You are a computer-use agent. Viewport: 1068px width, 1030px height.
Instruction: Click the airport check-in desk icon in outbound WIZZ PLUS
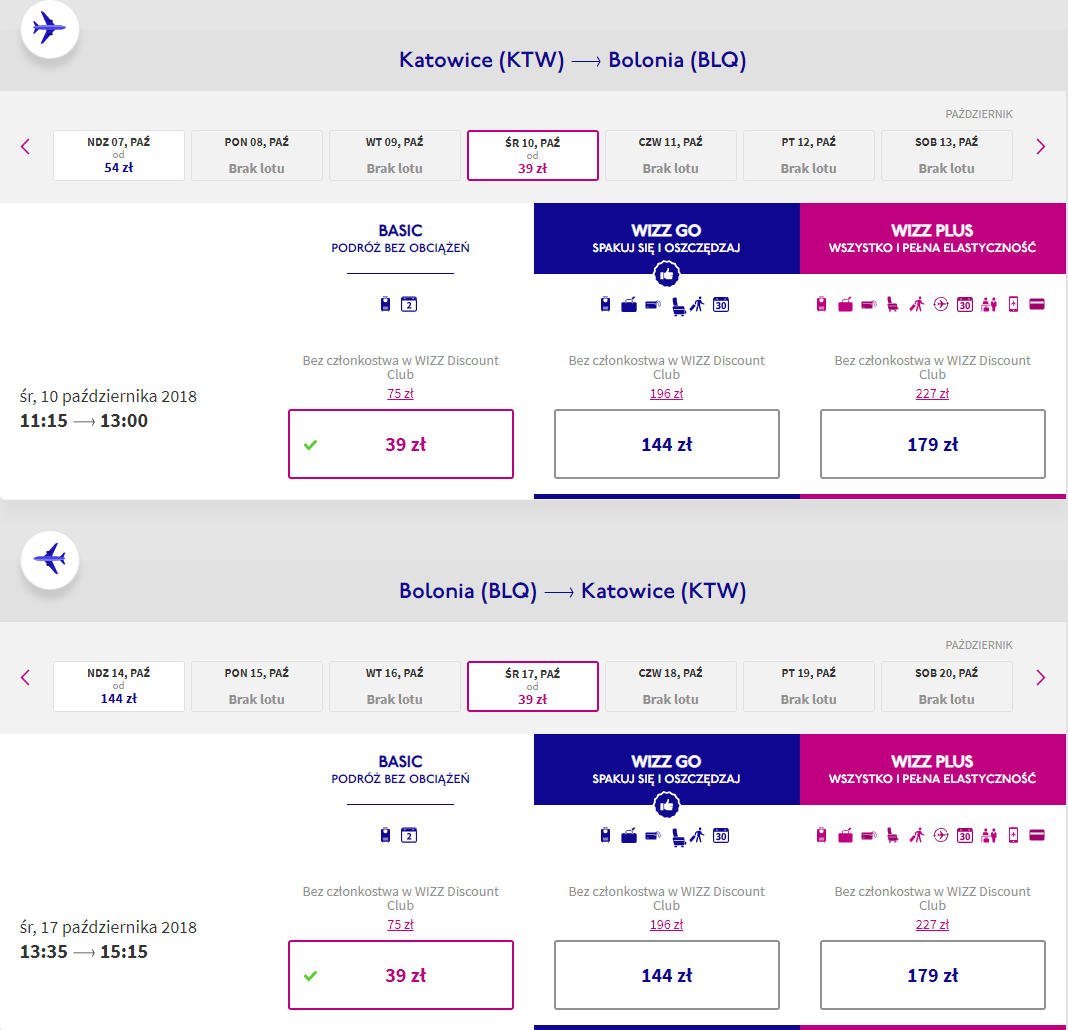tap(989, 305)
